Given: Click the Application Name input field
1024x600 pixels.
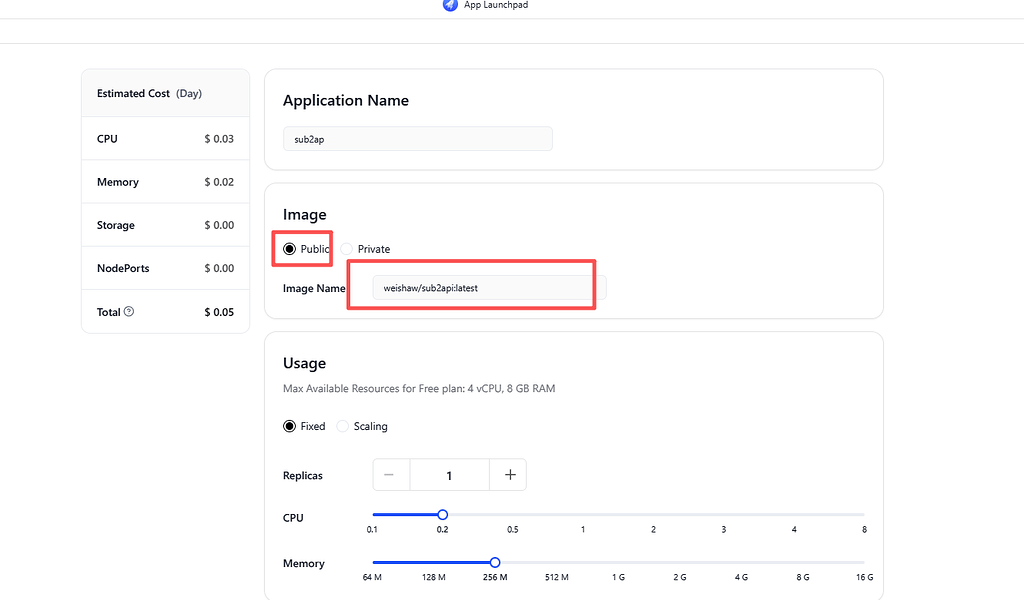Looking at the screenshot, I should (x=418, y=139).
